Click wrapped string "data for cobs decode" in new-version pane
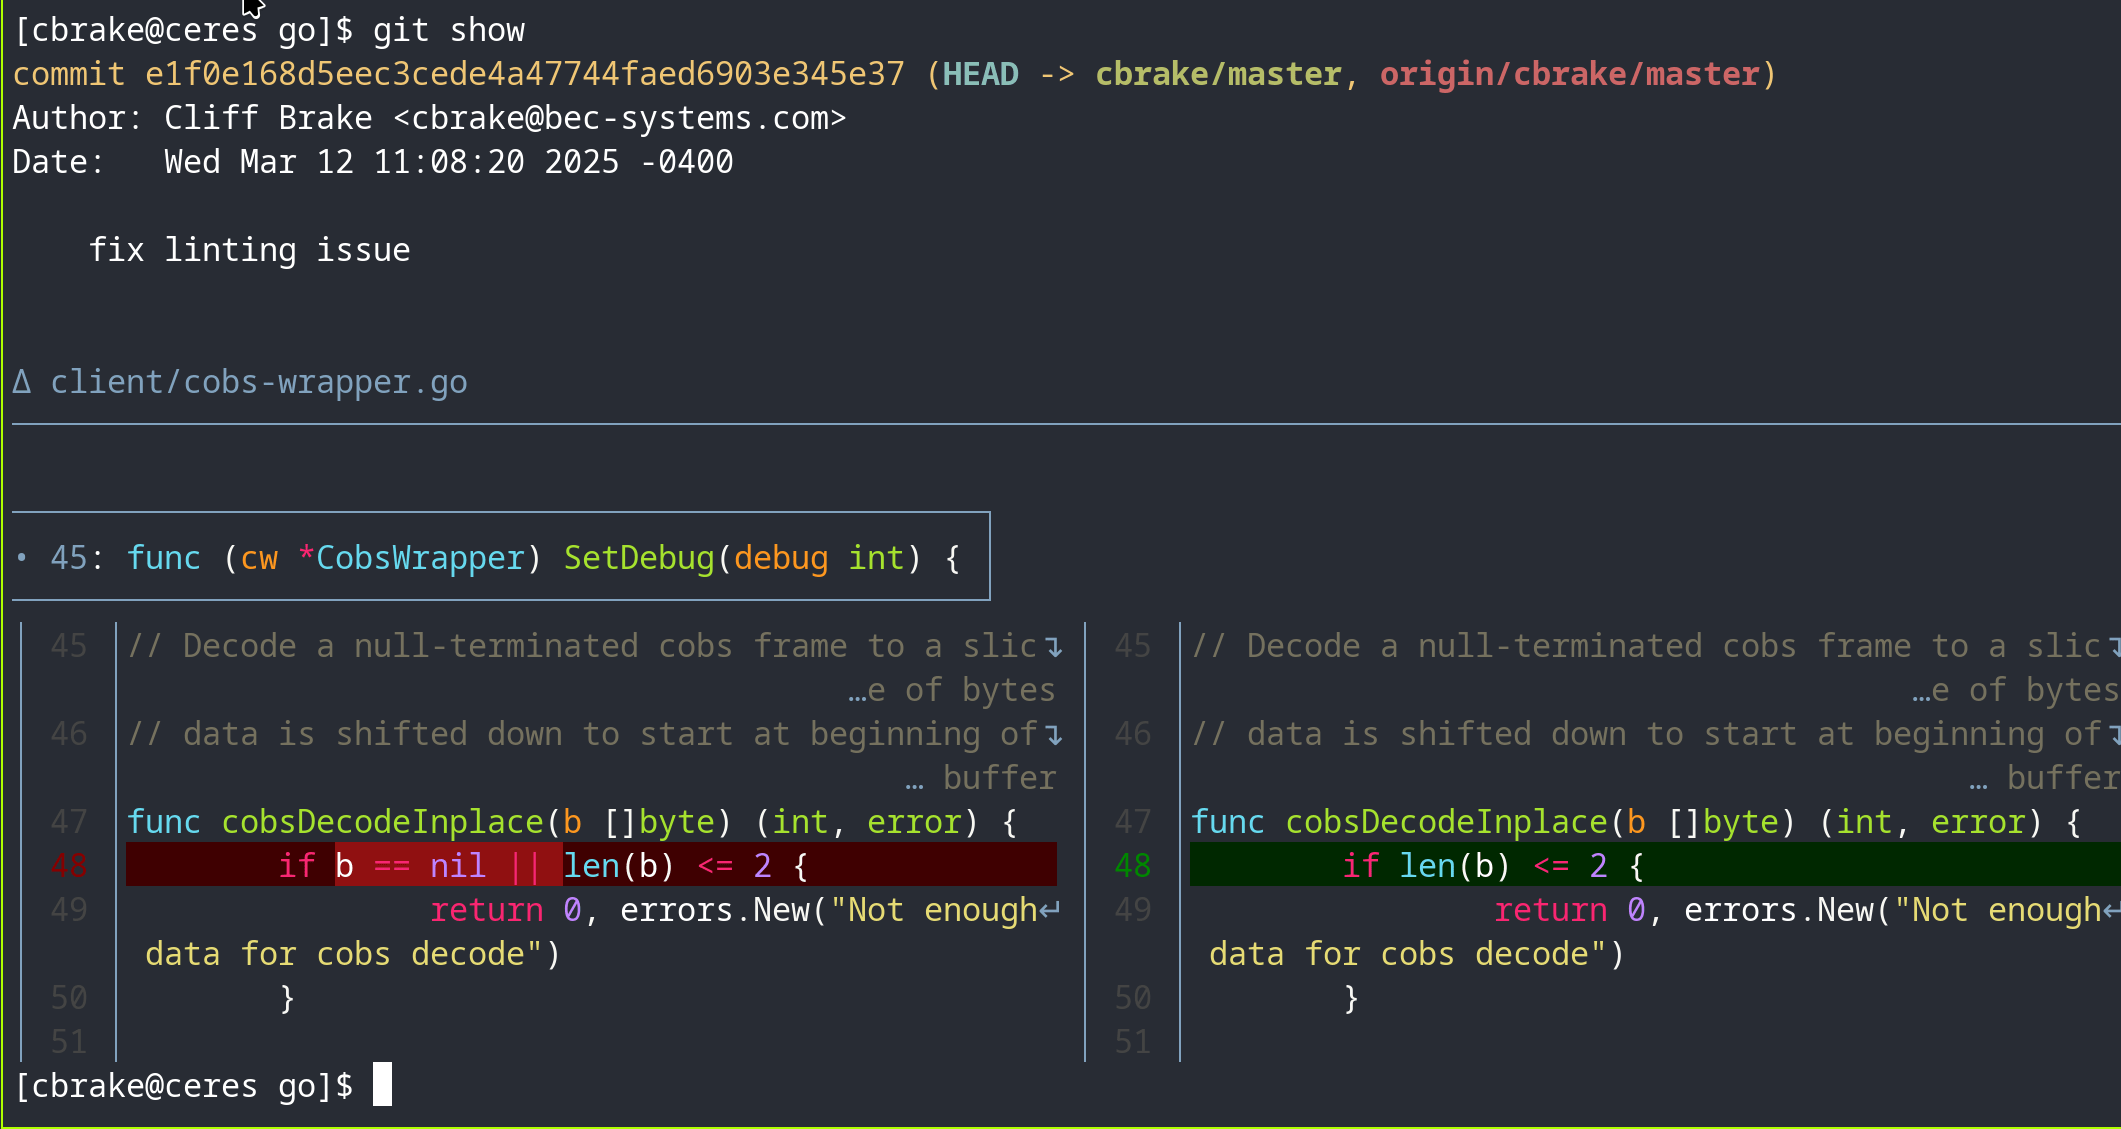 coord(1399,954)
